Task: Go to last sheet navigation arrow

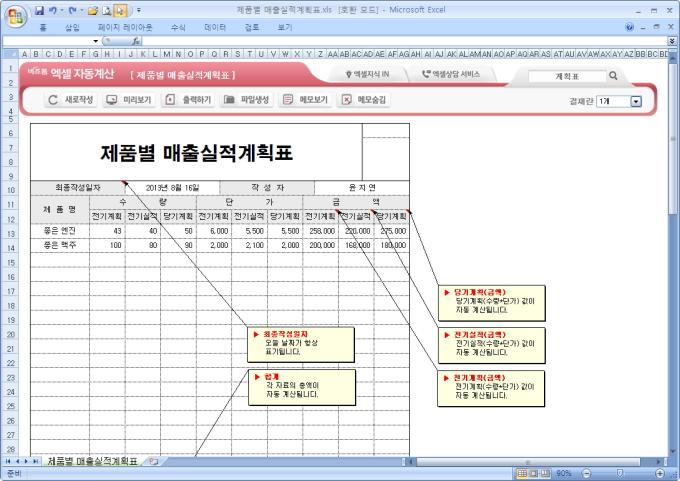Action: (x=35, y=461)
